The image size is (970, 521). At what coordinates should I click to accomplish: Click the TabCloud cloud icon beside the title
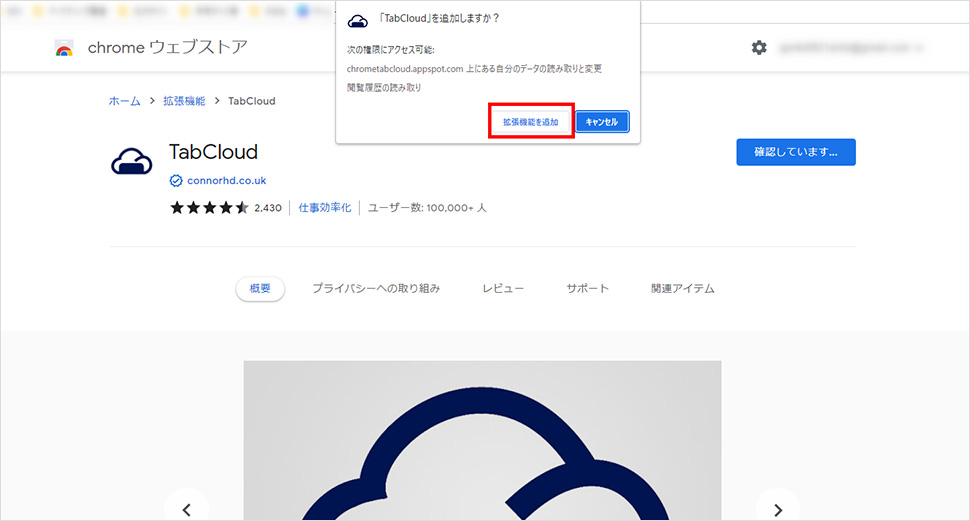click(x=132, y=162)
